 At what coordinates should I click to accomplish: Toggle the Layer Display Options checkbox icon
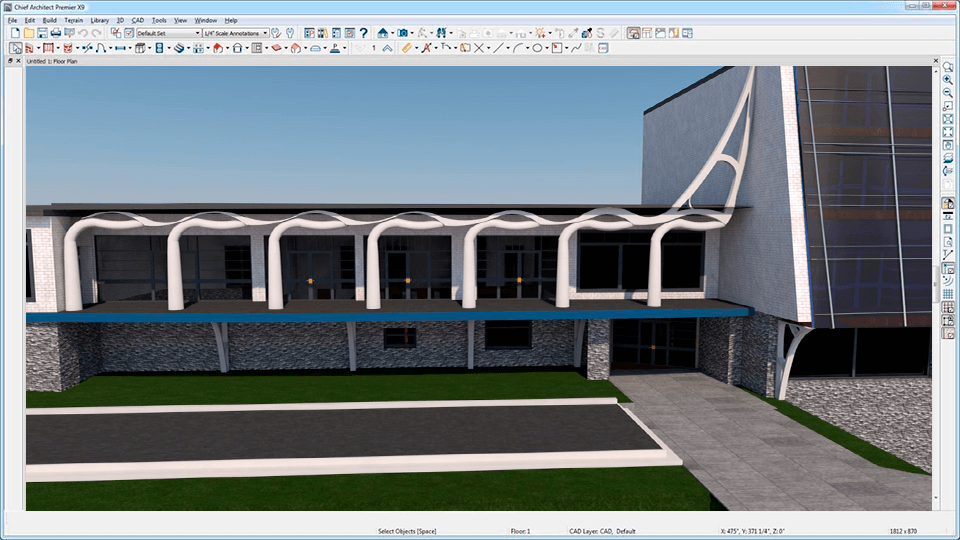129,33
